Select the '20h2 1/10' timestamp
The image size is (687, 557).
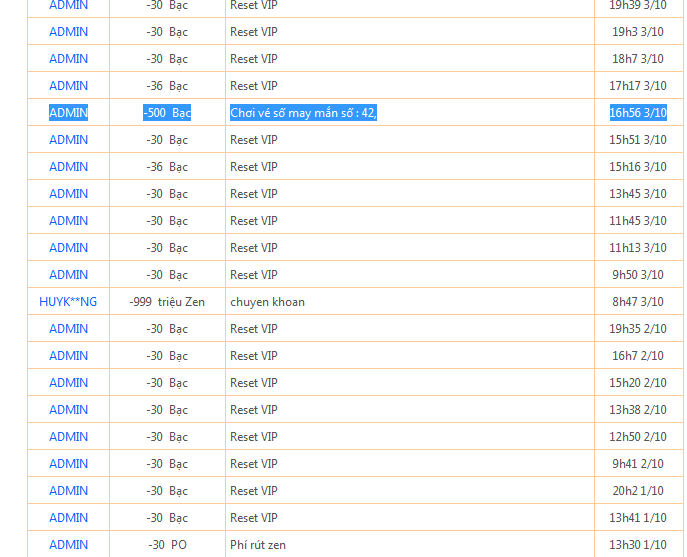(x=638, y=491)
